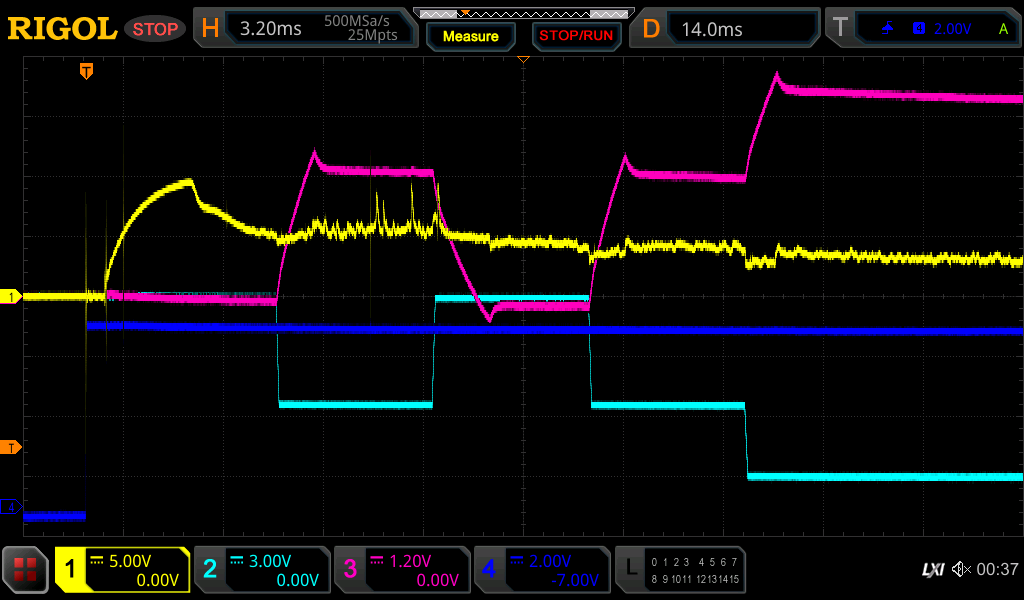Image resolution: width=1024 pixels, height=600 pixels.
Task: Click the LXI network status icon
Action: click(932, 569)
